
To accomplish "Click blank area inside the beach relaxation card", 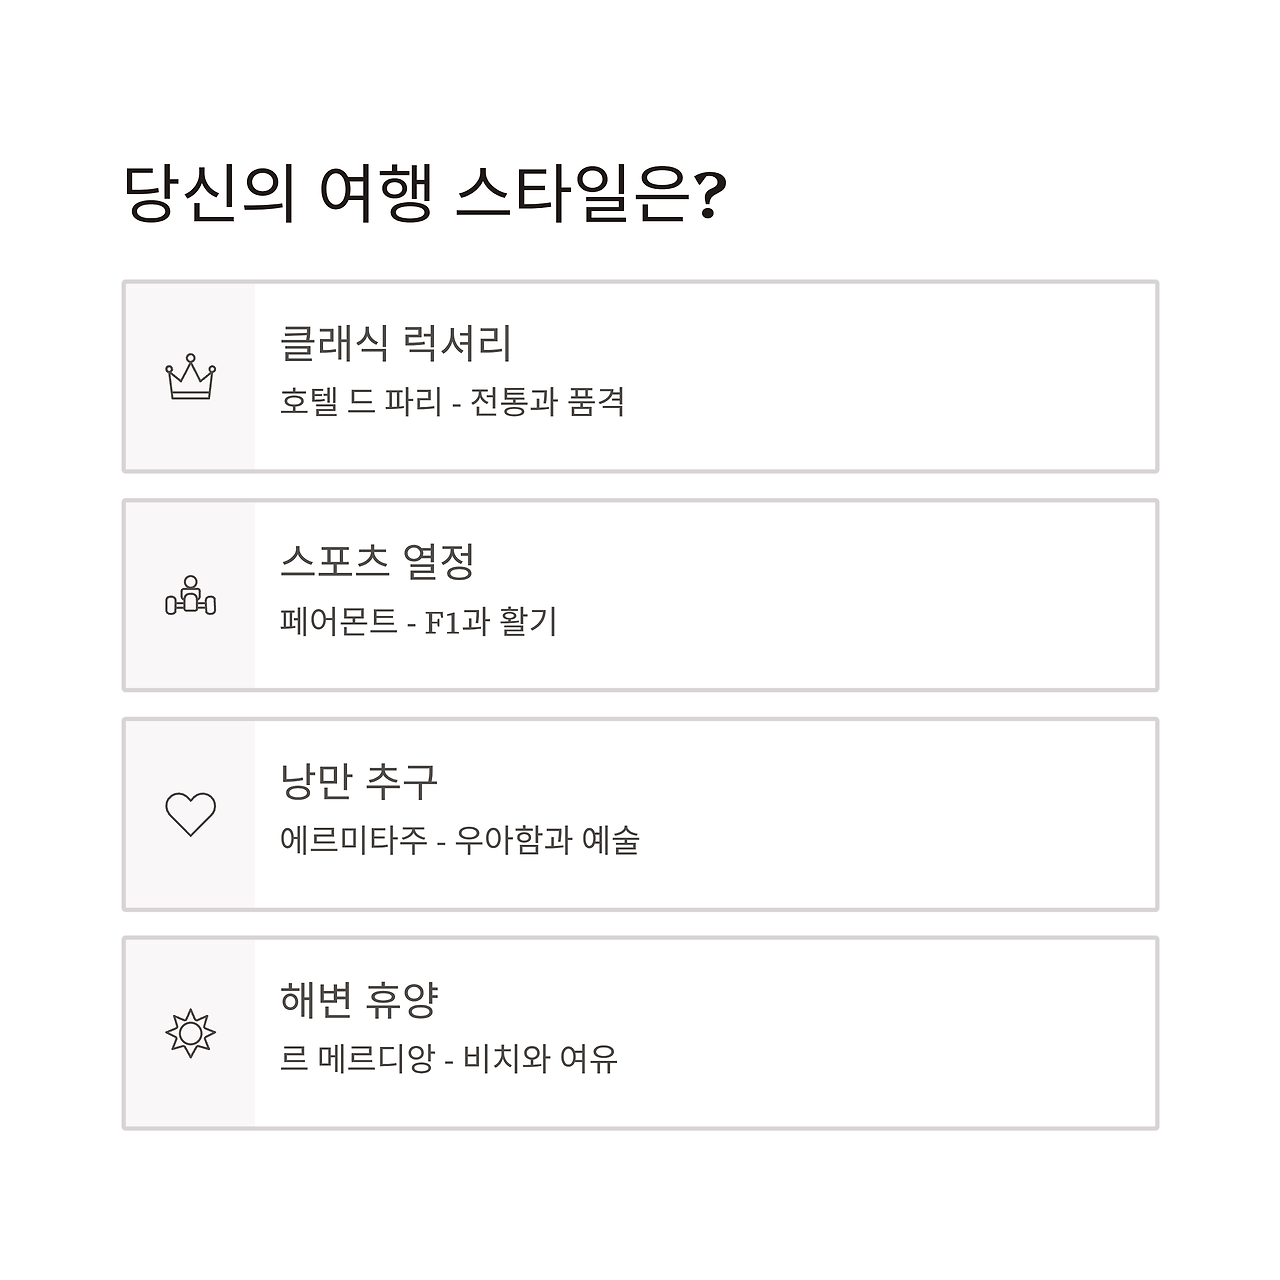I will 890,1033.
